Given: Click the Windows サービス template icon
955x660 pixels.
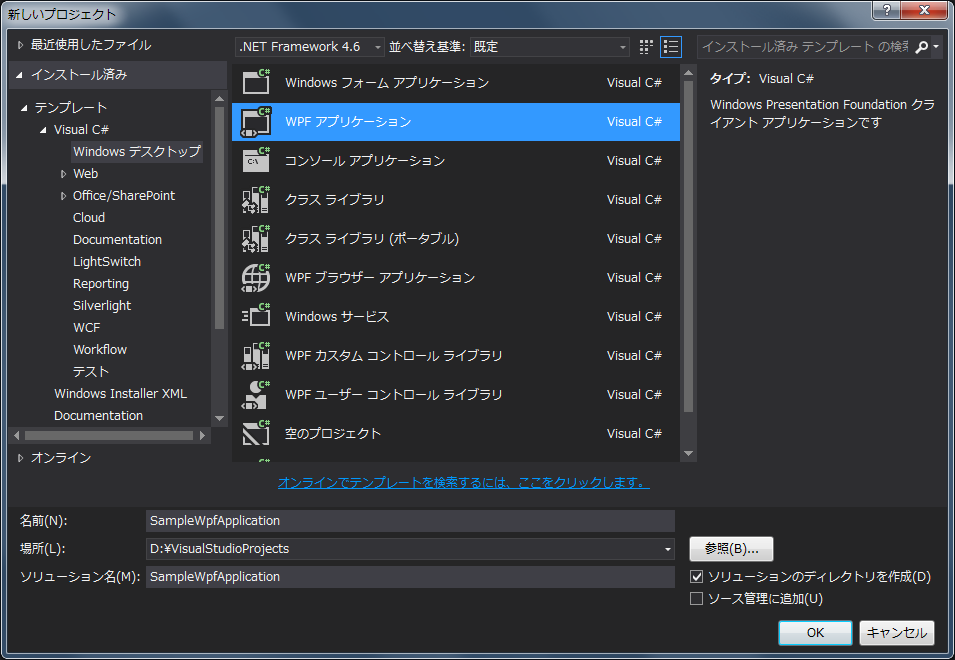Looking at the screenshot, I should click(256, 316).
